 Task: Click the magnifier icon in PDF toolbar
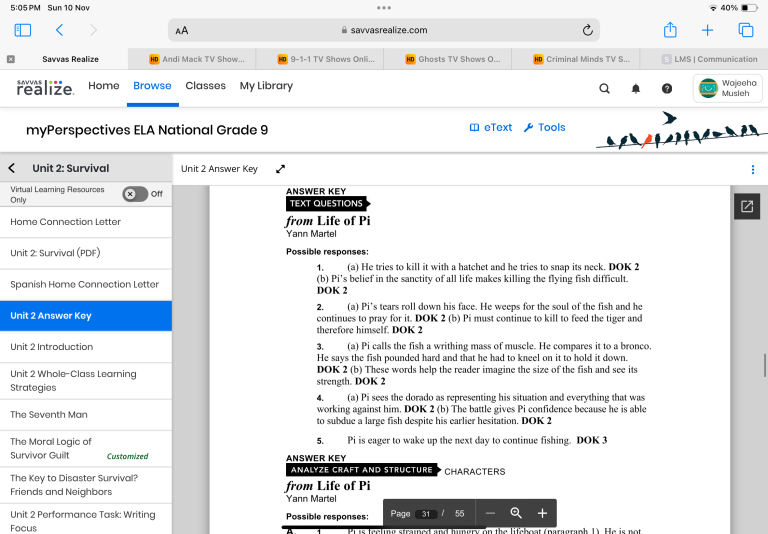pos(516,513)
